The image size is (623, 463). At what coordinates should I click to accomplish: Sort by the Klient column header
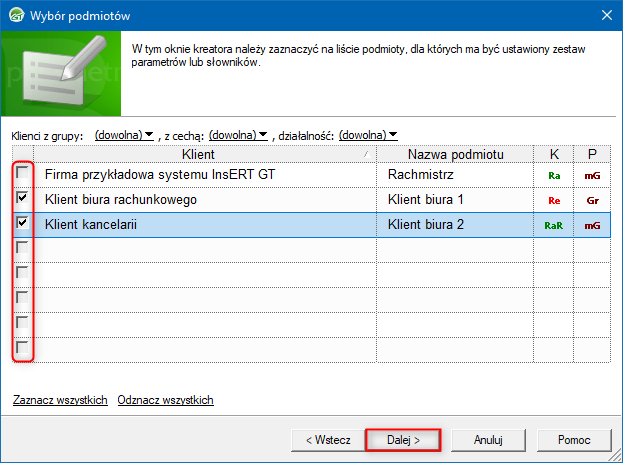click(x=205, y=154)
